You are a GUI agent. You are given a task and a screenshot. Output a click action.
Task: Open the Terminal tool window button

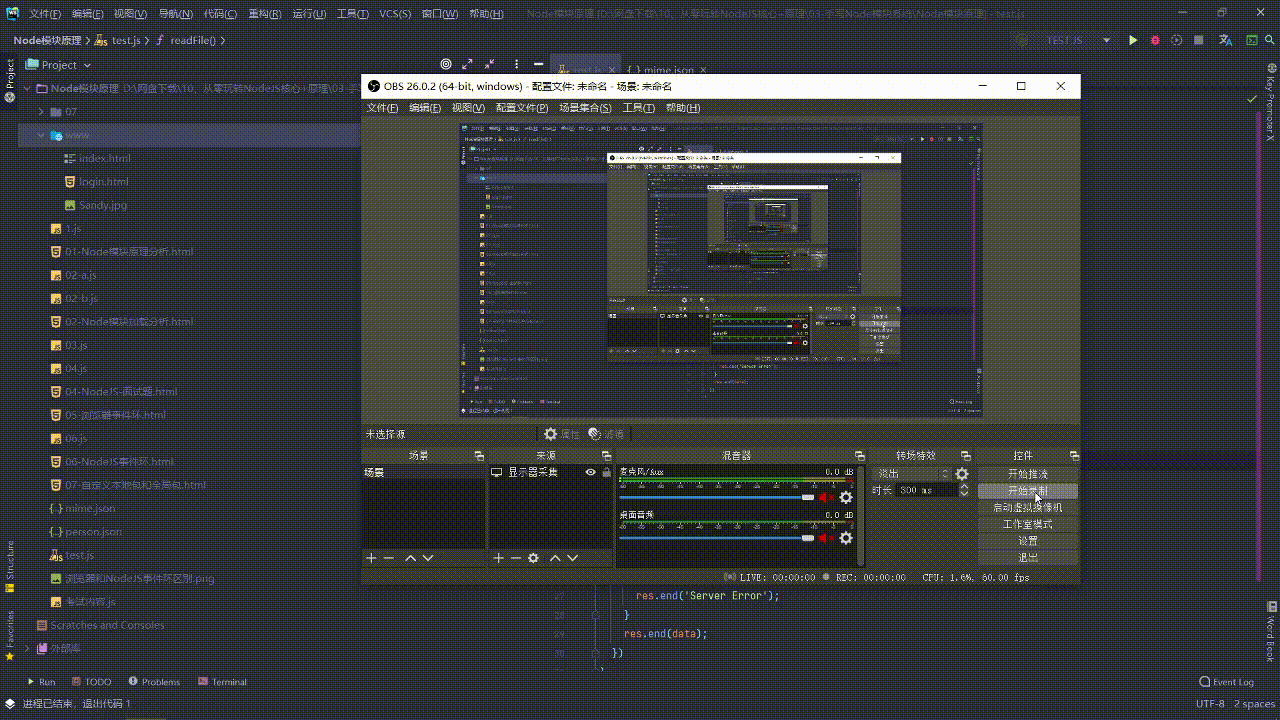coord(222,682)
